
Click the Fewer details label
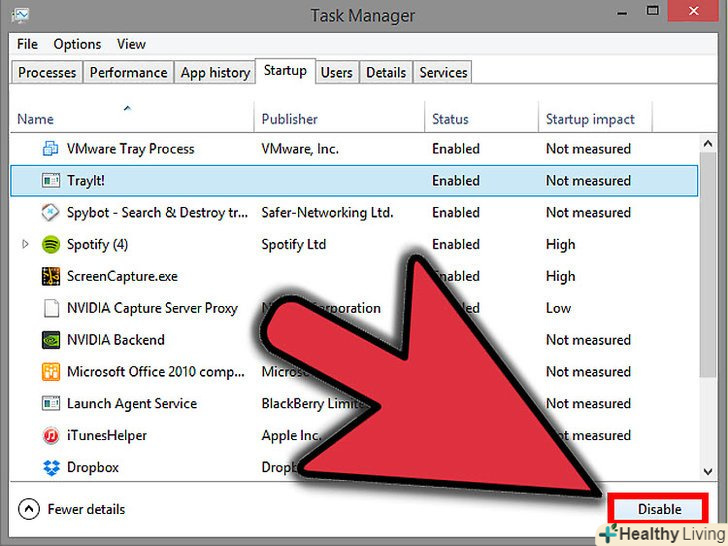click(x=86, y=509)
